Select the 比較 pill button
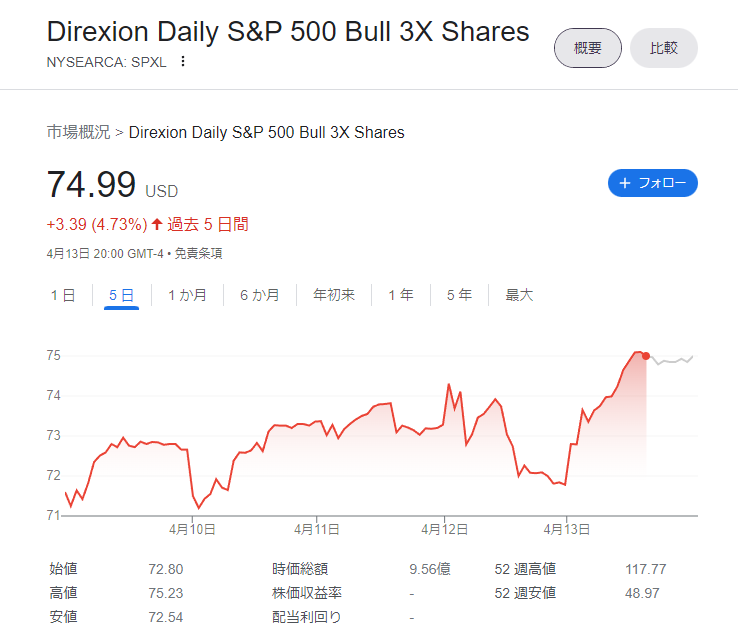Image resolution: width=738 pixels, height=635 pixels. coord(664,48)
